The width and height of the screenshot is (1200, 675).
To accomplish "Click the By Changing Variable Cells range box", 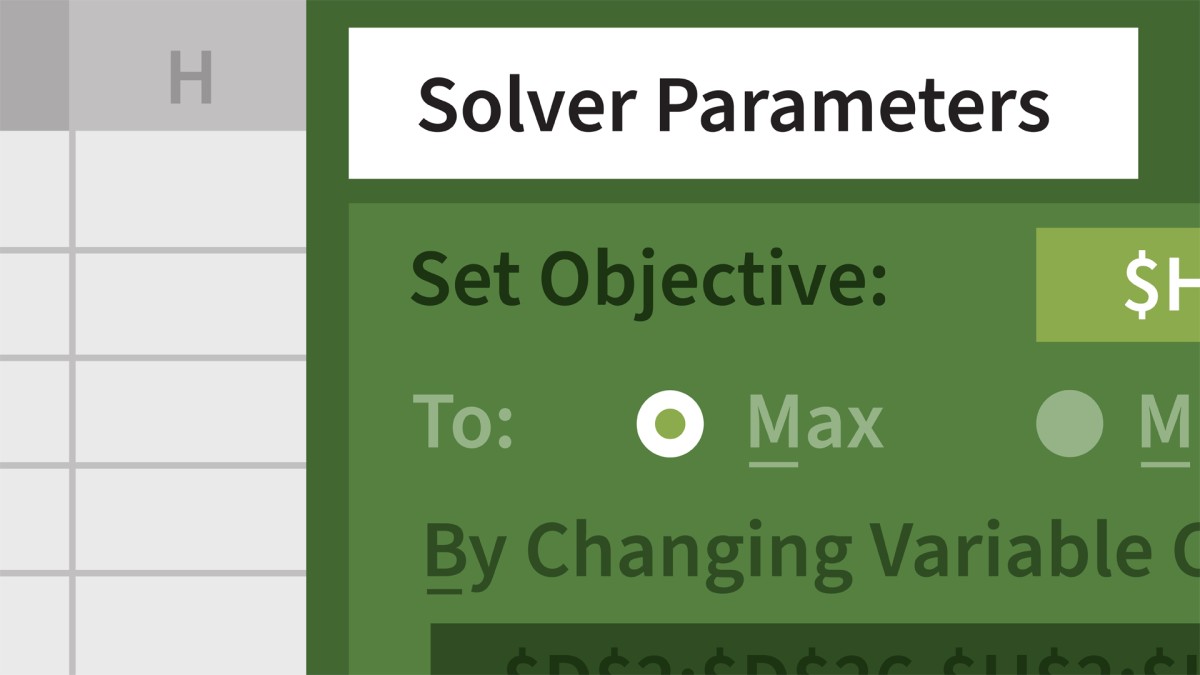I will coord(815,650).
